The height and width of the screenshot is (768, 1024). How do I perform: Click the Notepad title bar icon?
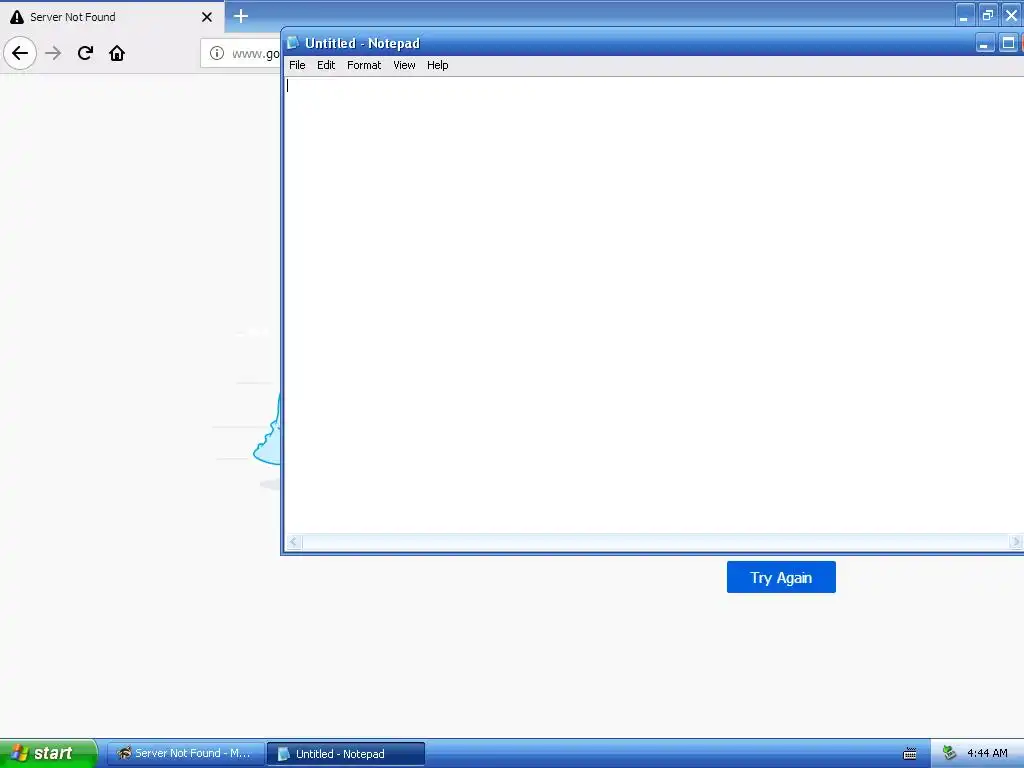point(293,43)
